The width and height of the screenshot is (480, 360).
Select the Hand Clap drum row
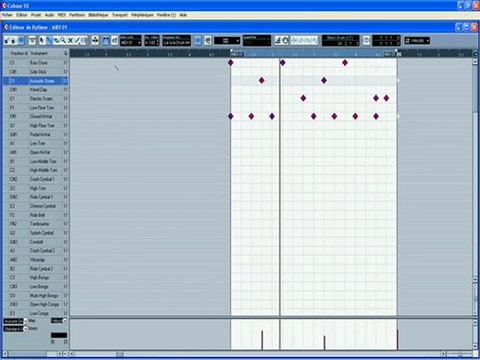tap(36, 90)
